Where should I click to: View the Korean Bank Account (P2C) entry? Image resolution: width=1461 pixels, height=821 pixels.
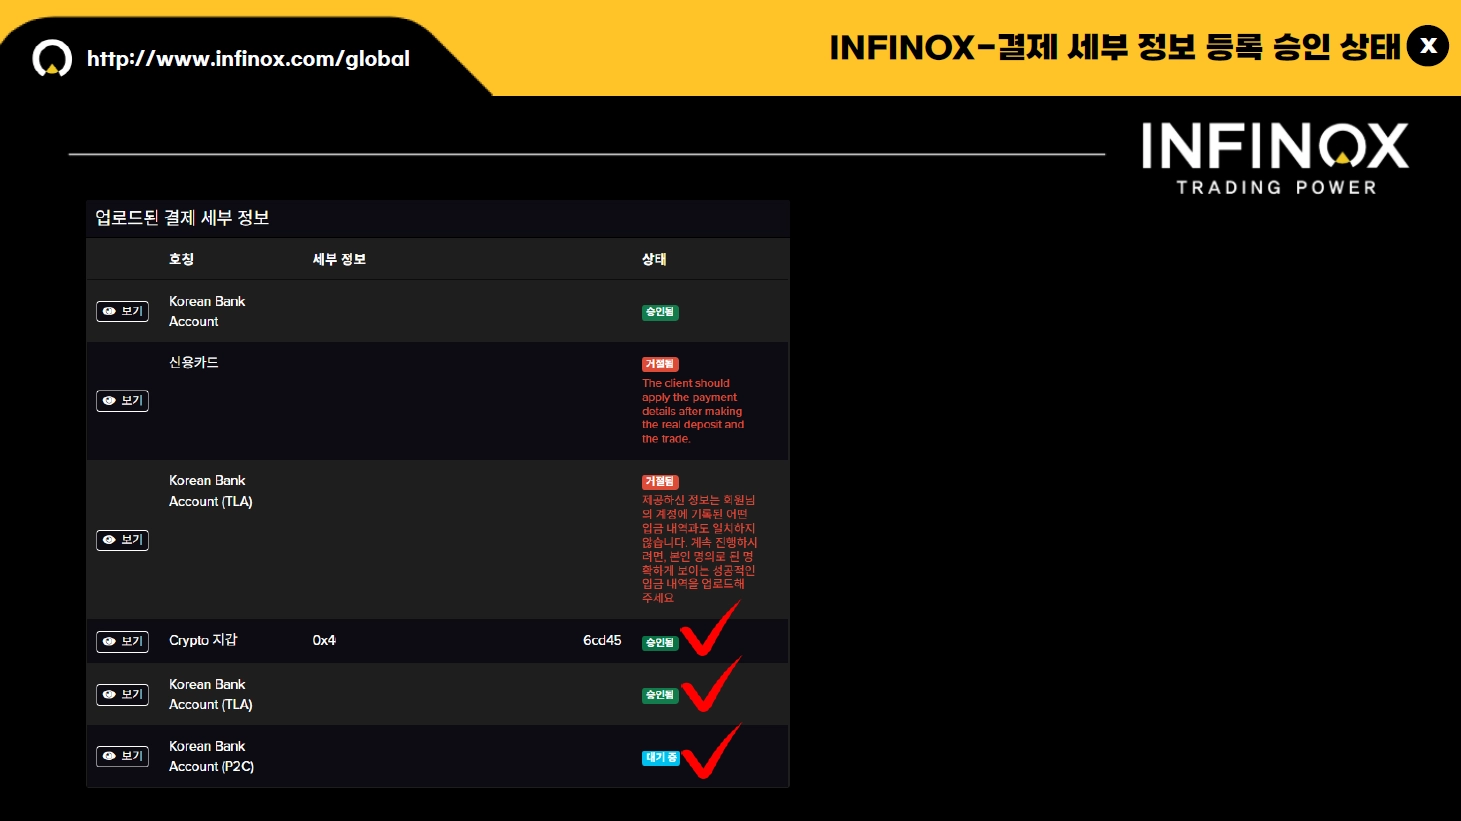coord(122,757)
